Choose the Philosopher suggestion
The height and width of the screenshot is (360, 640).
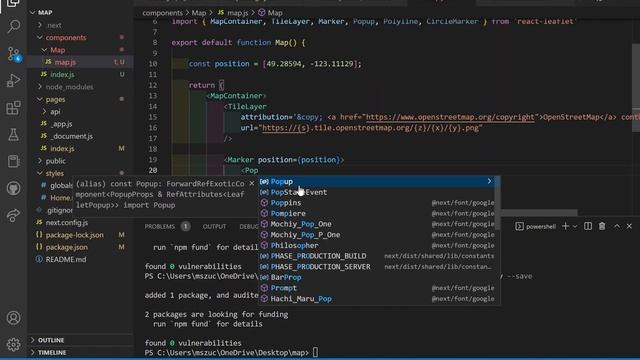pos(377,245)
